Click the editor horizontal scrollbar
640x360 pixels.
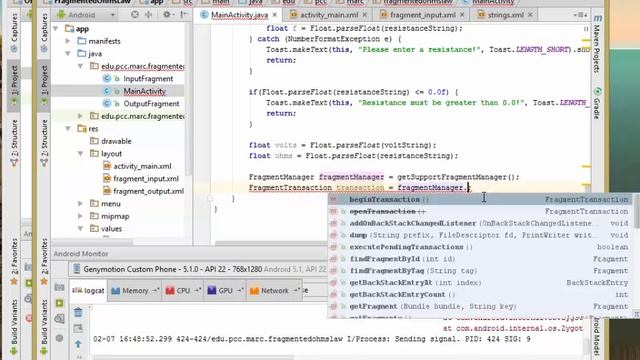(271, 243)
